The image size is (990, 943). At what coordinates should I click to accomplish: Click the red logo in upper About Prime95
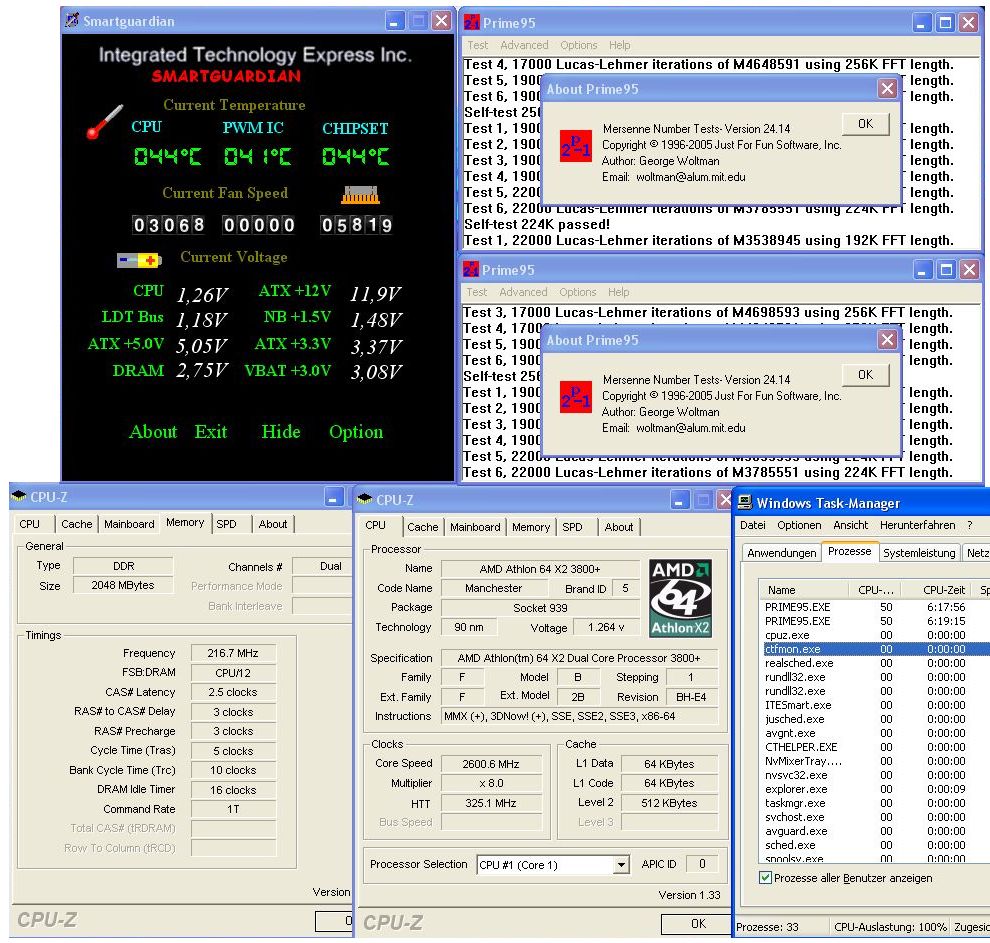576,146
